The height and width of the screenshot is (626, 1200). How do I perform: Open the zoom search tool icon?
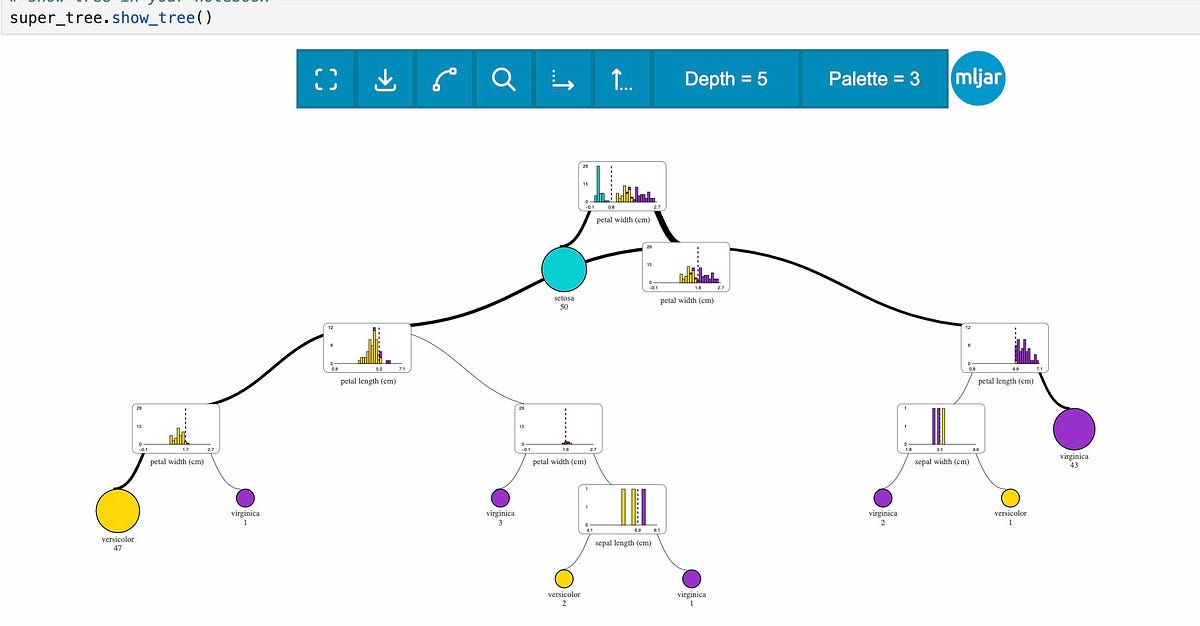point(503,78)
